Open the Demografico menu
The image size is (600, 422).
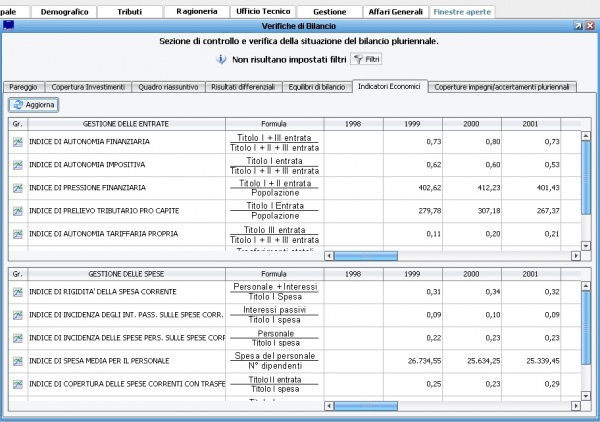(x=64, y=12)
